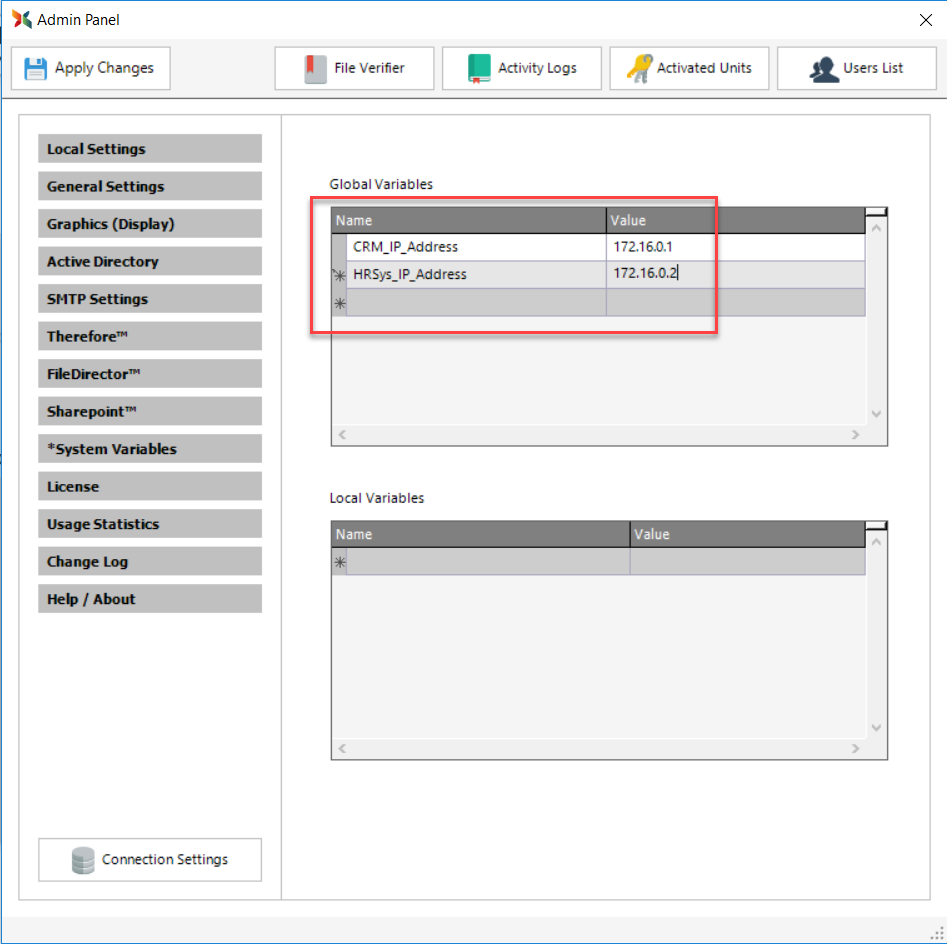This screenshot has height=944, width=947.
Task: Open the Local Settings section
Action: click(150, 149)
